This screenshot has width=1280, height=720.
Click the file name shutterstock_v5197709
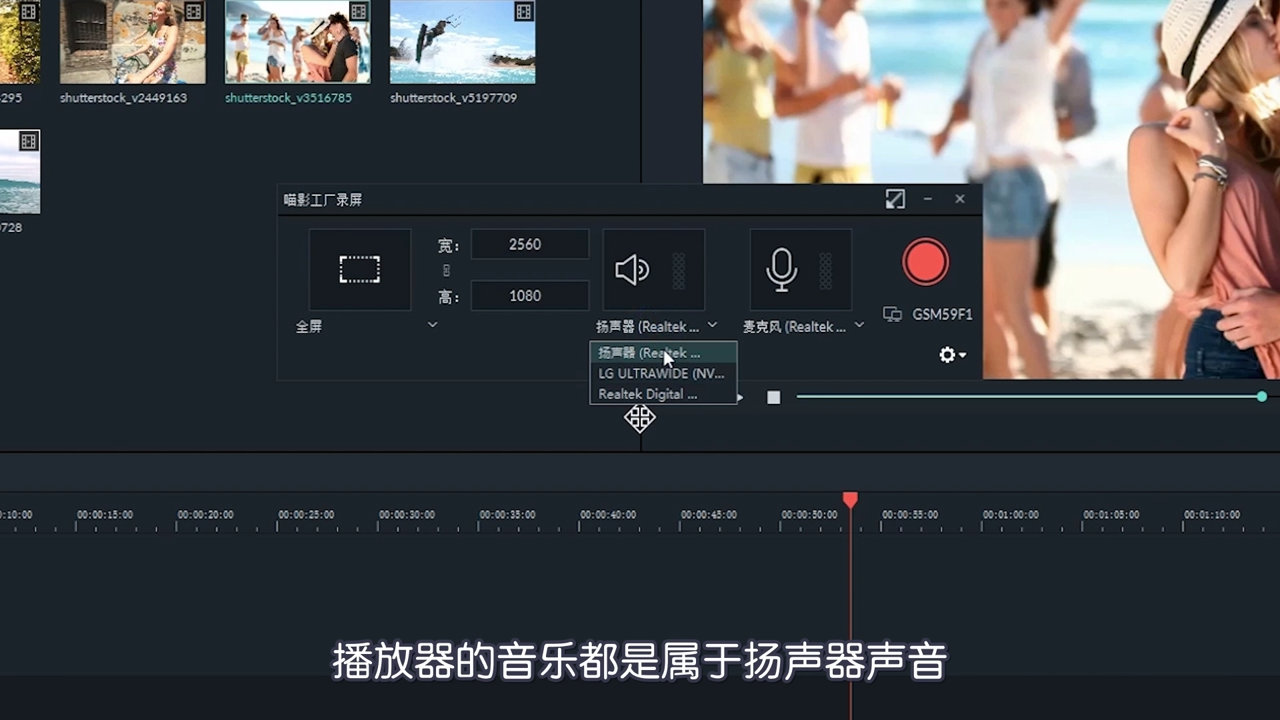click(x=453, y=98)
